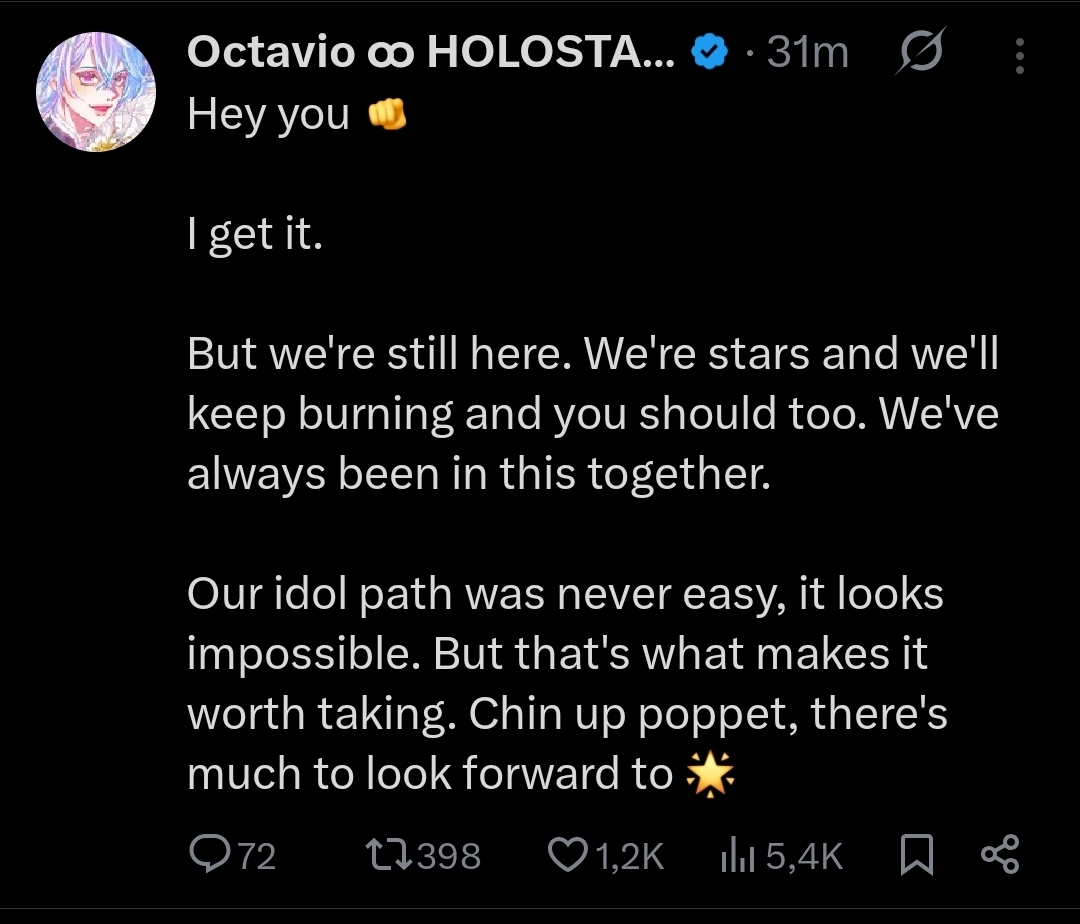Viewport: 1080px width, 924px height.
Task: Click the 5,4K views count
Action: tap(804, 856)
